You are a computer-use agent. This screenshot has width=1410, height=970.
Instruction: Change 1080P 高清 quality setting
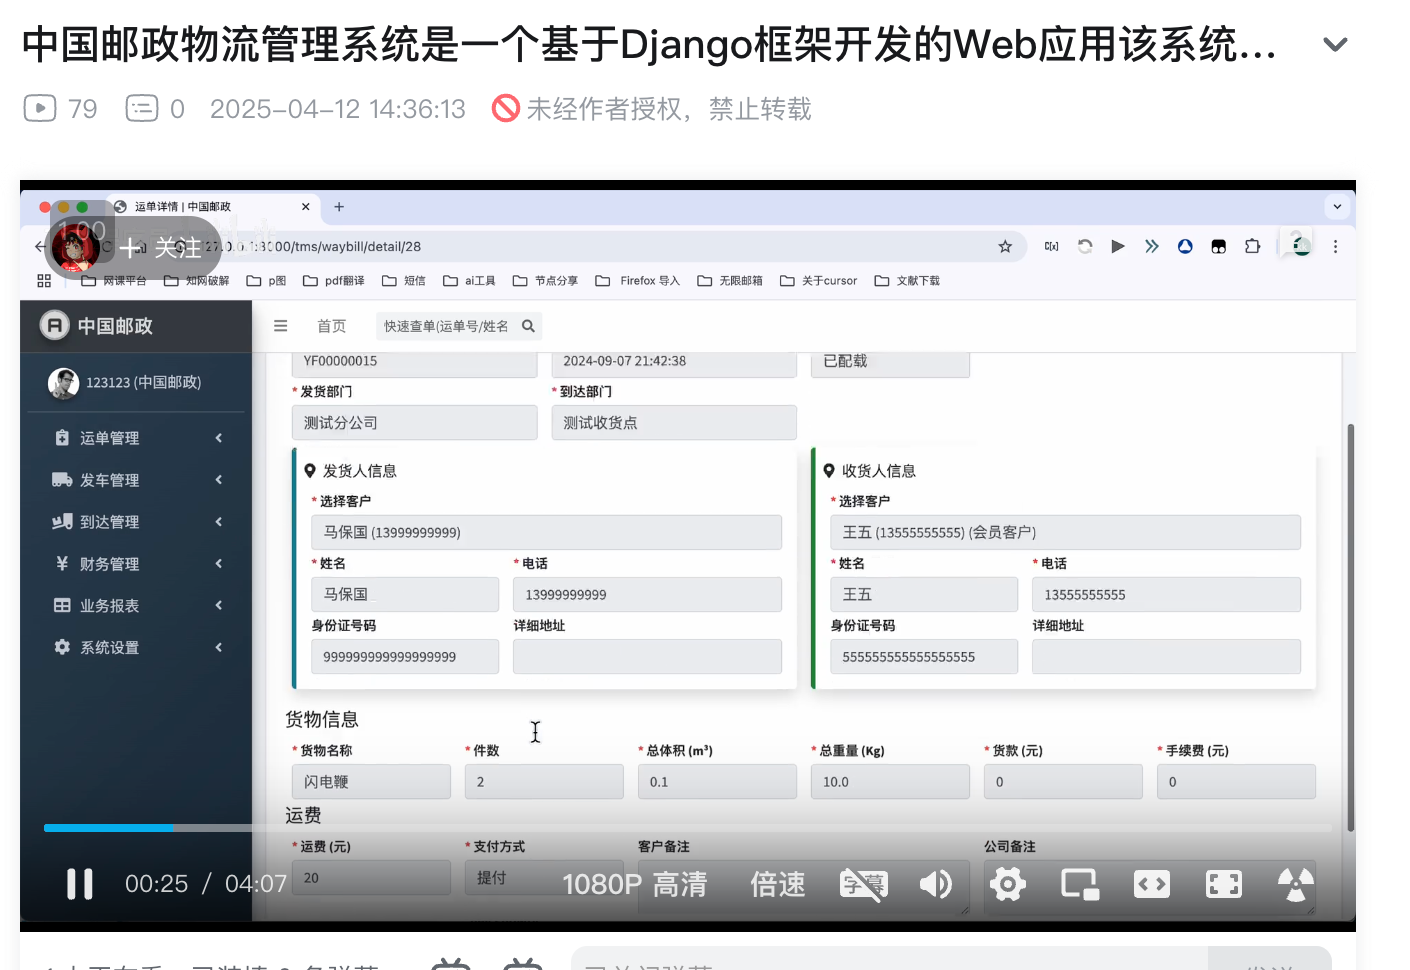click(634, 884)
